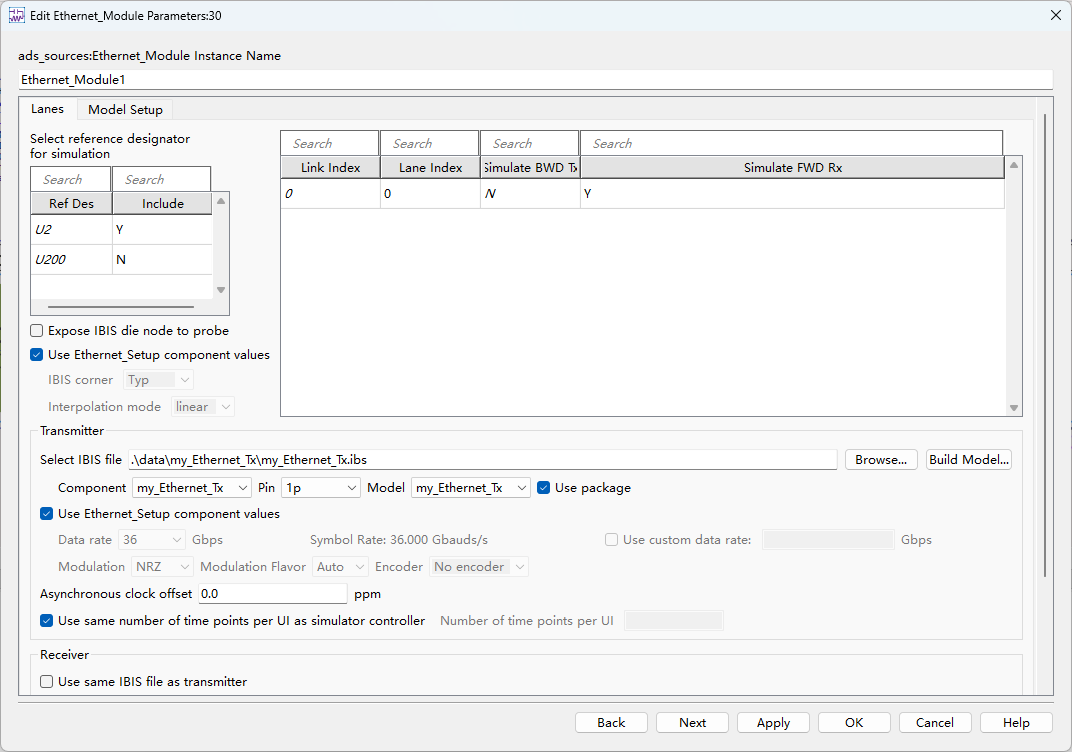Click the Browse... button for IBIS file
1072x752 pixels.
tap(881, 459)
